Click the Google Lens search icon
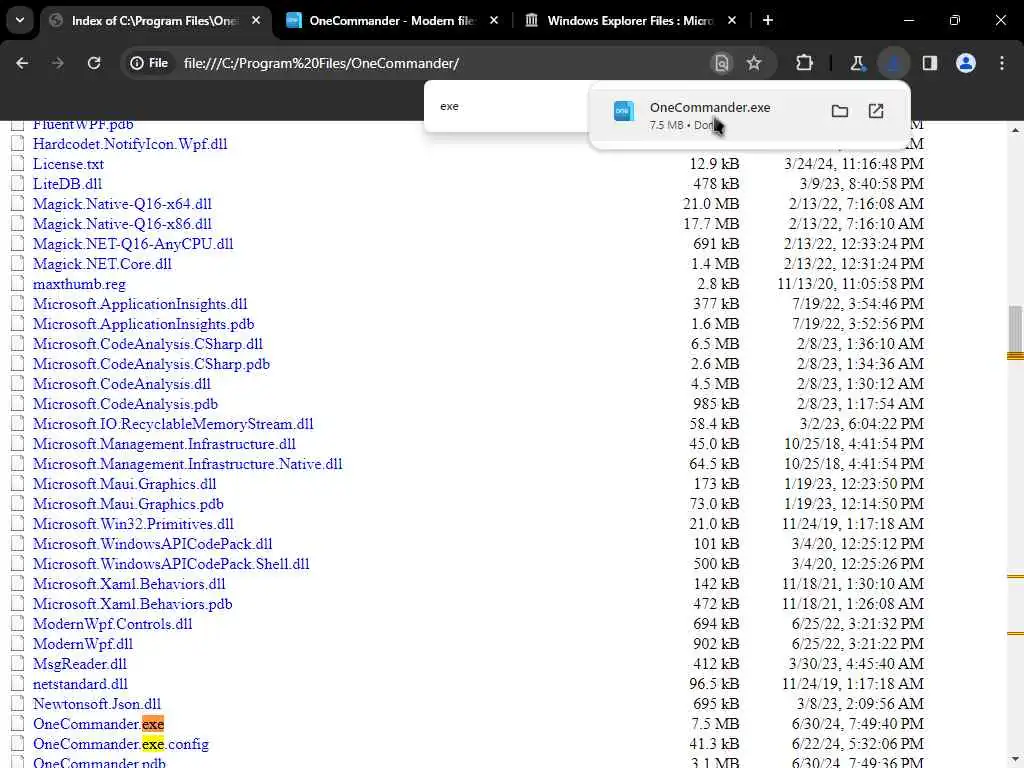 tap(722, 63)
